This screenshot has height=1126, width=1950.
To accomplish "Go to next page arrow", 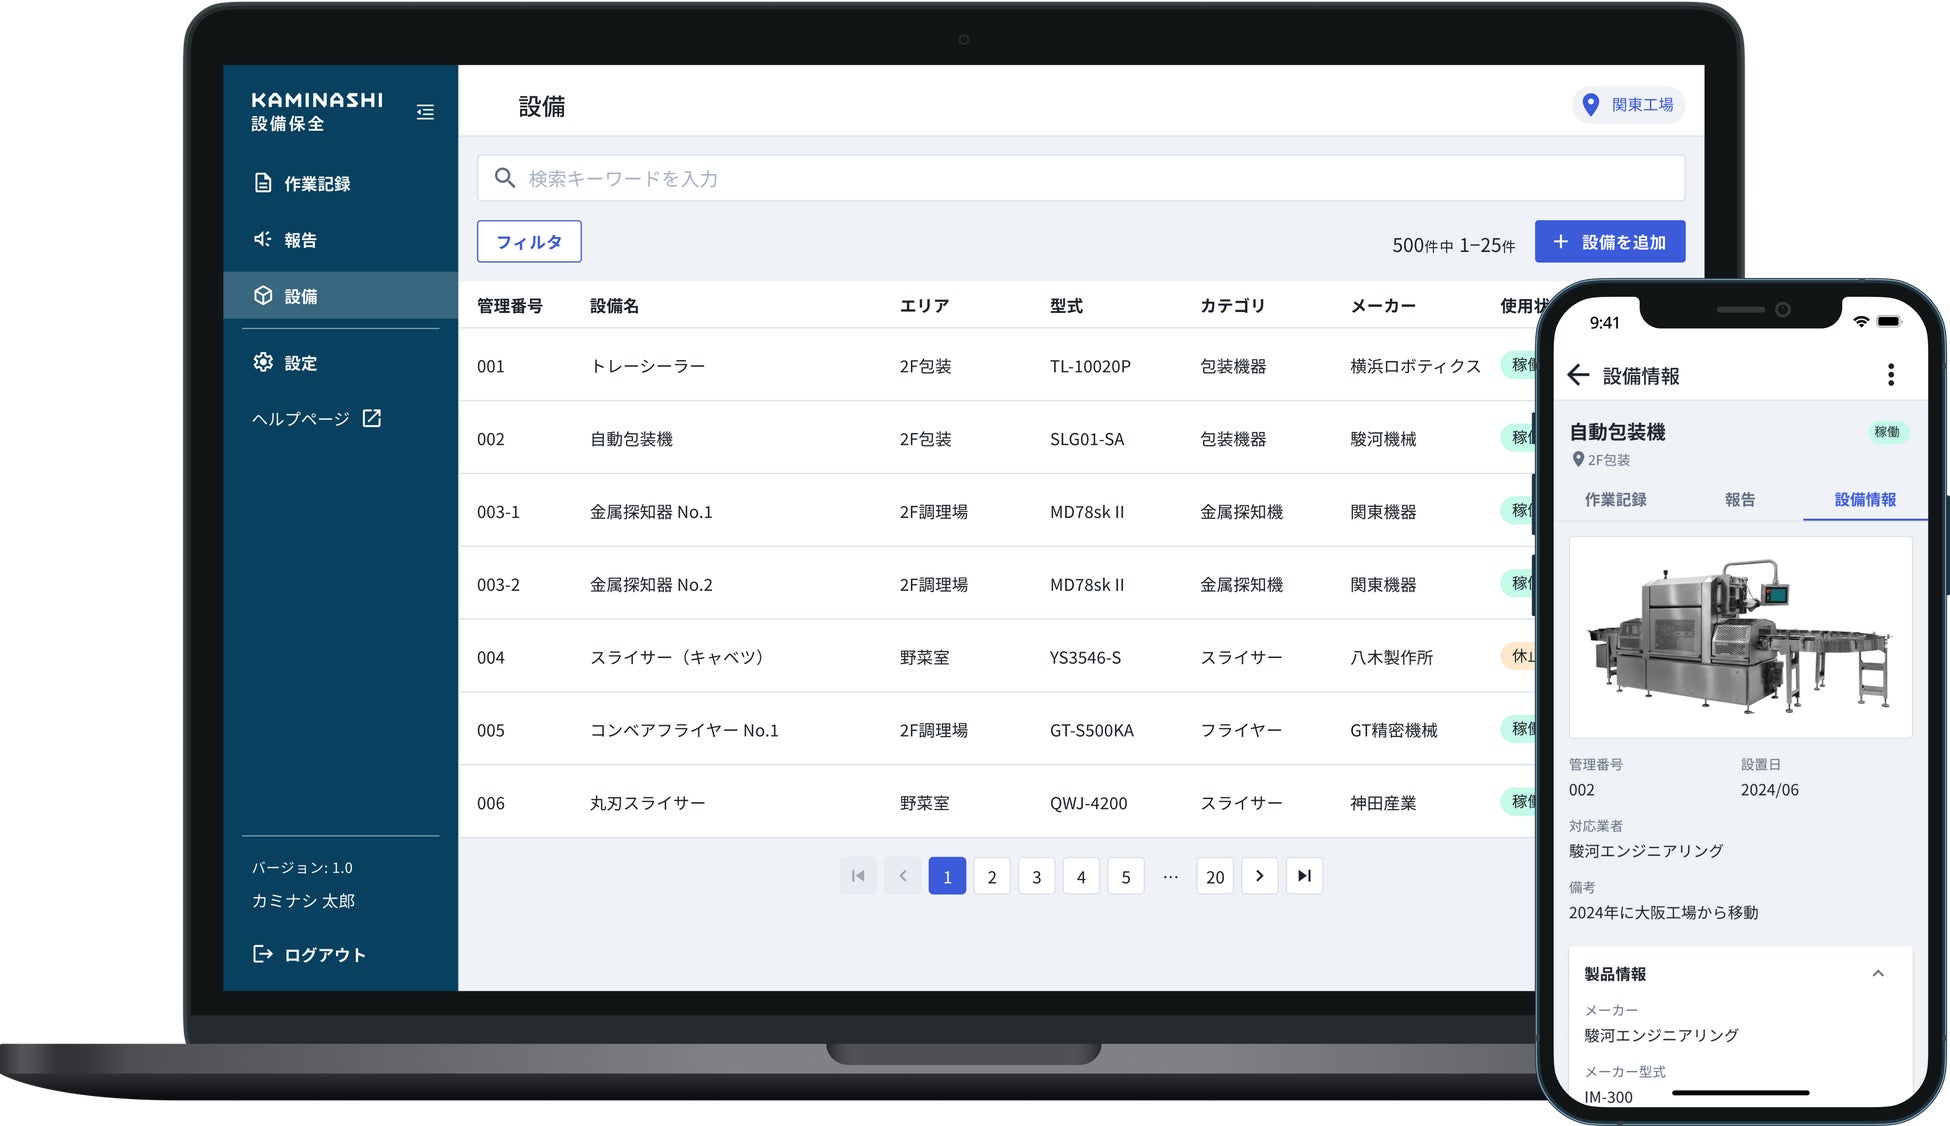I will (x=1259, y=876).
